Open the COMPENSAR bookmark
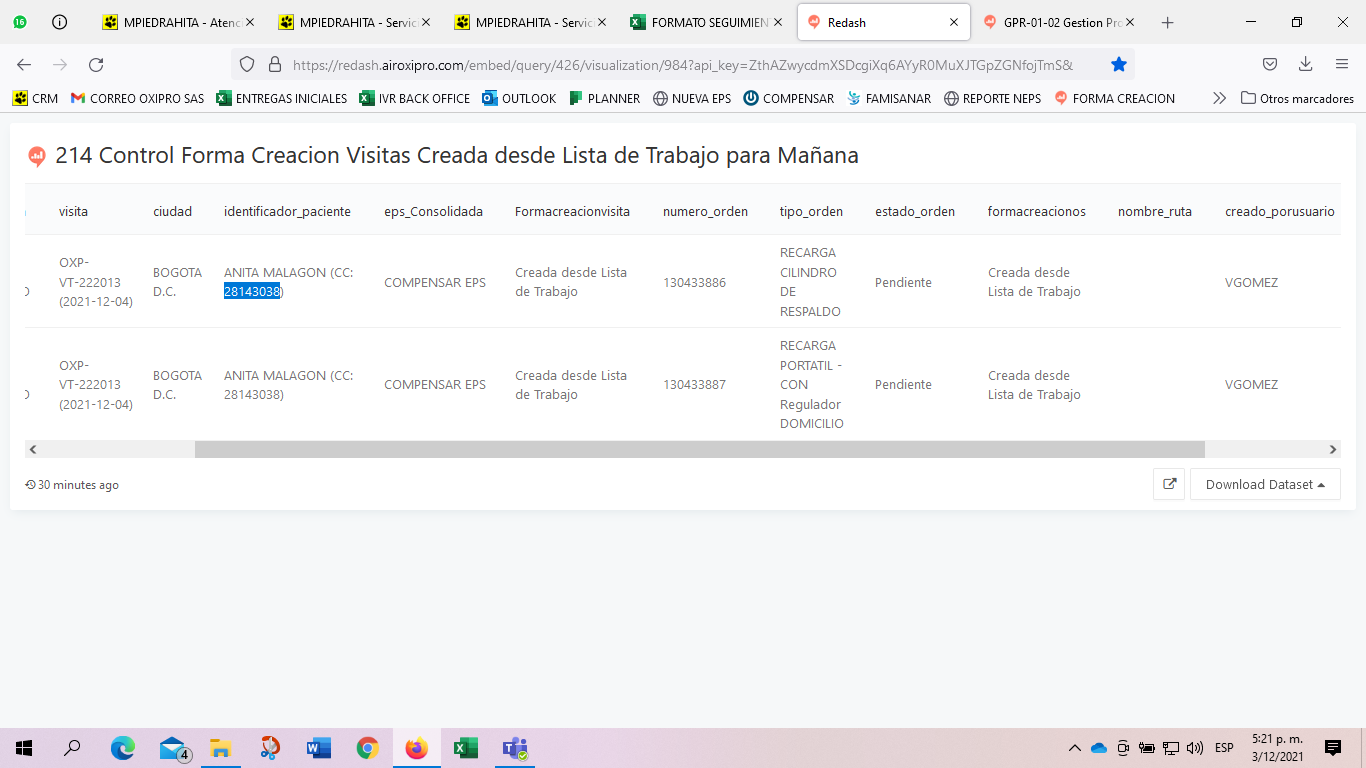This screenshot has width=1366, height=768. [788, 98]
